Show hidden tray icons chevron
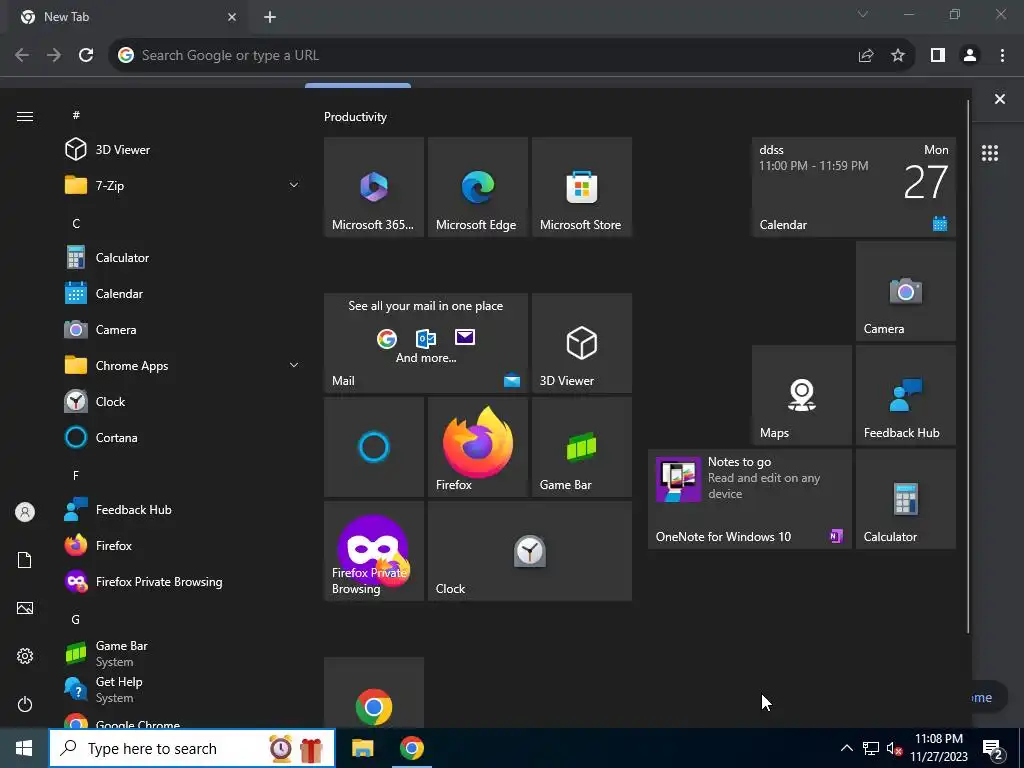This screenshot has height=768, width=1024. pos(846,748)
